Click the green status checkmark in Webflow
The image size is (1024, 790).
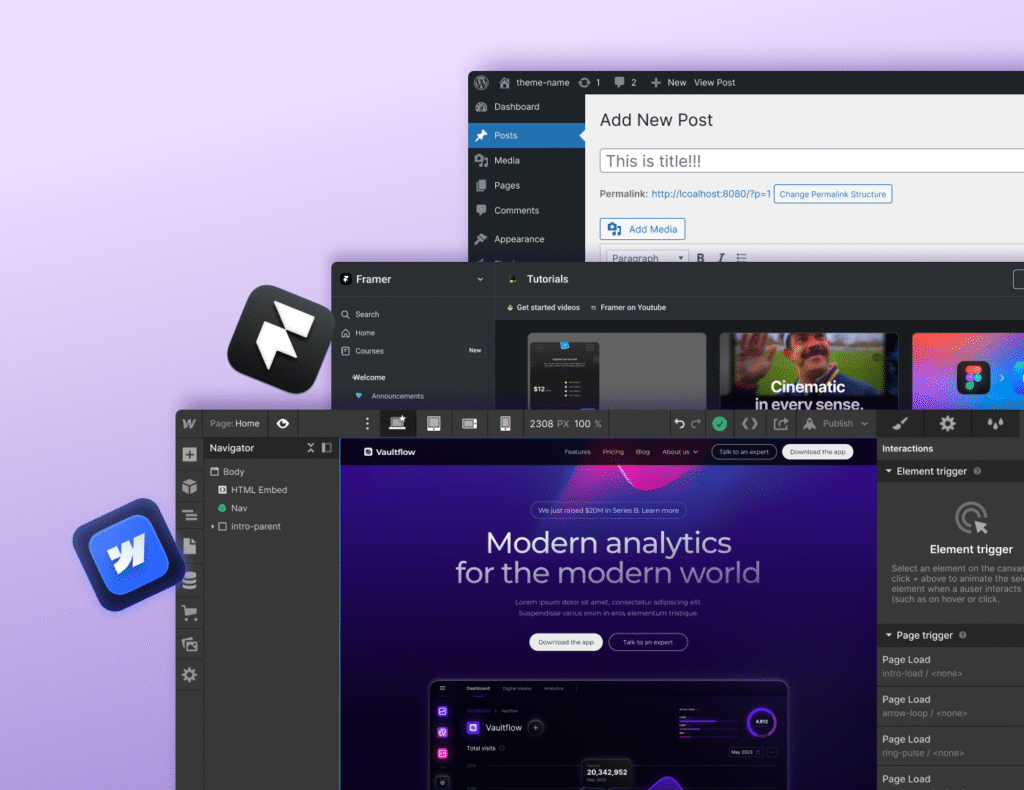tap(720, 424)
